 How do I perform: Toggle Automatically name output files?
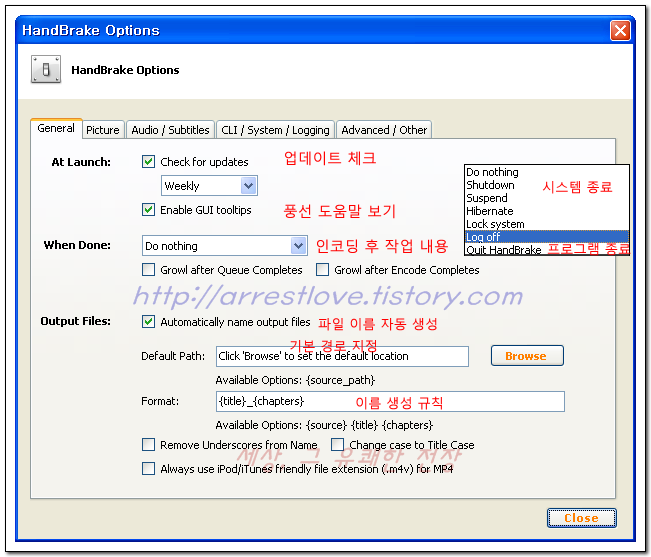[x=148, y=322]
